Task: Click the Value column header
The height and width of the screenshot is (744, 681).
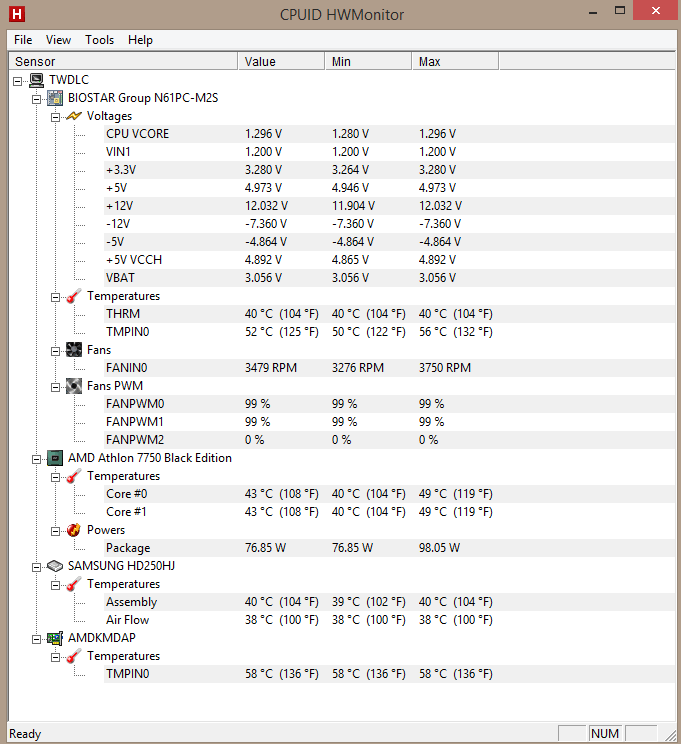Action: click(281, 62)
